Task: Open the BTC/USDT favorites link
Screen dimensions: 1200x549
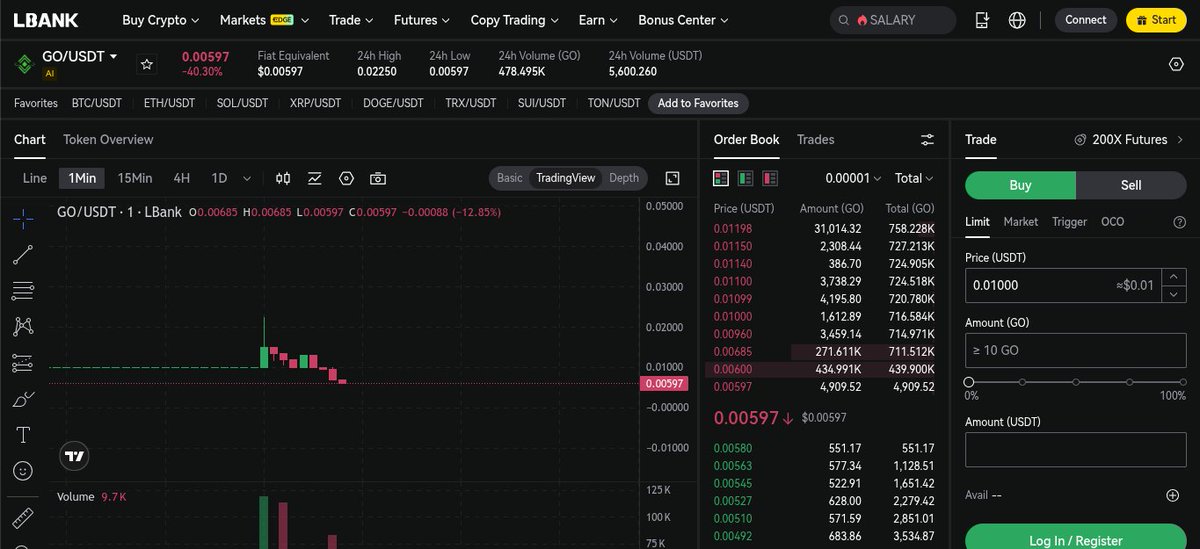Action: [97, 103]
